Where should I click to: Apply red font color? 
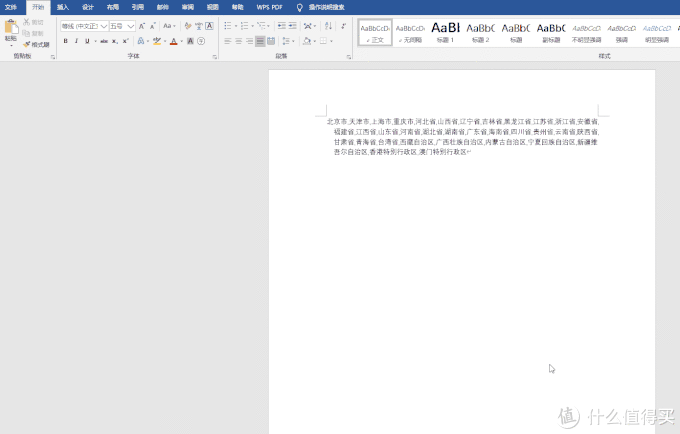174,41
